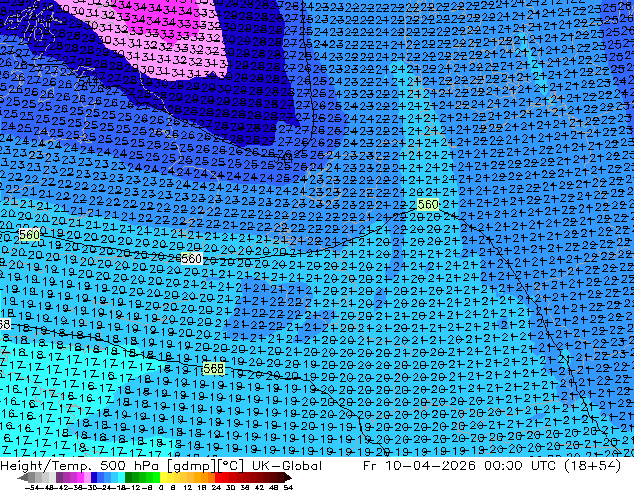
Task: Click the '00:00 UTC' time text
Action: 522,466
